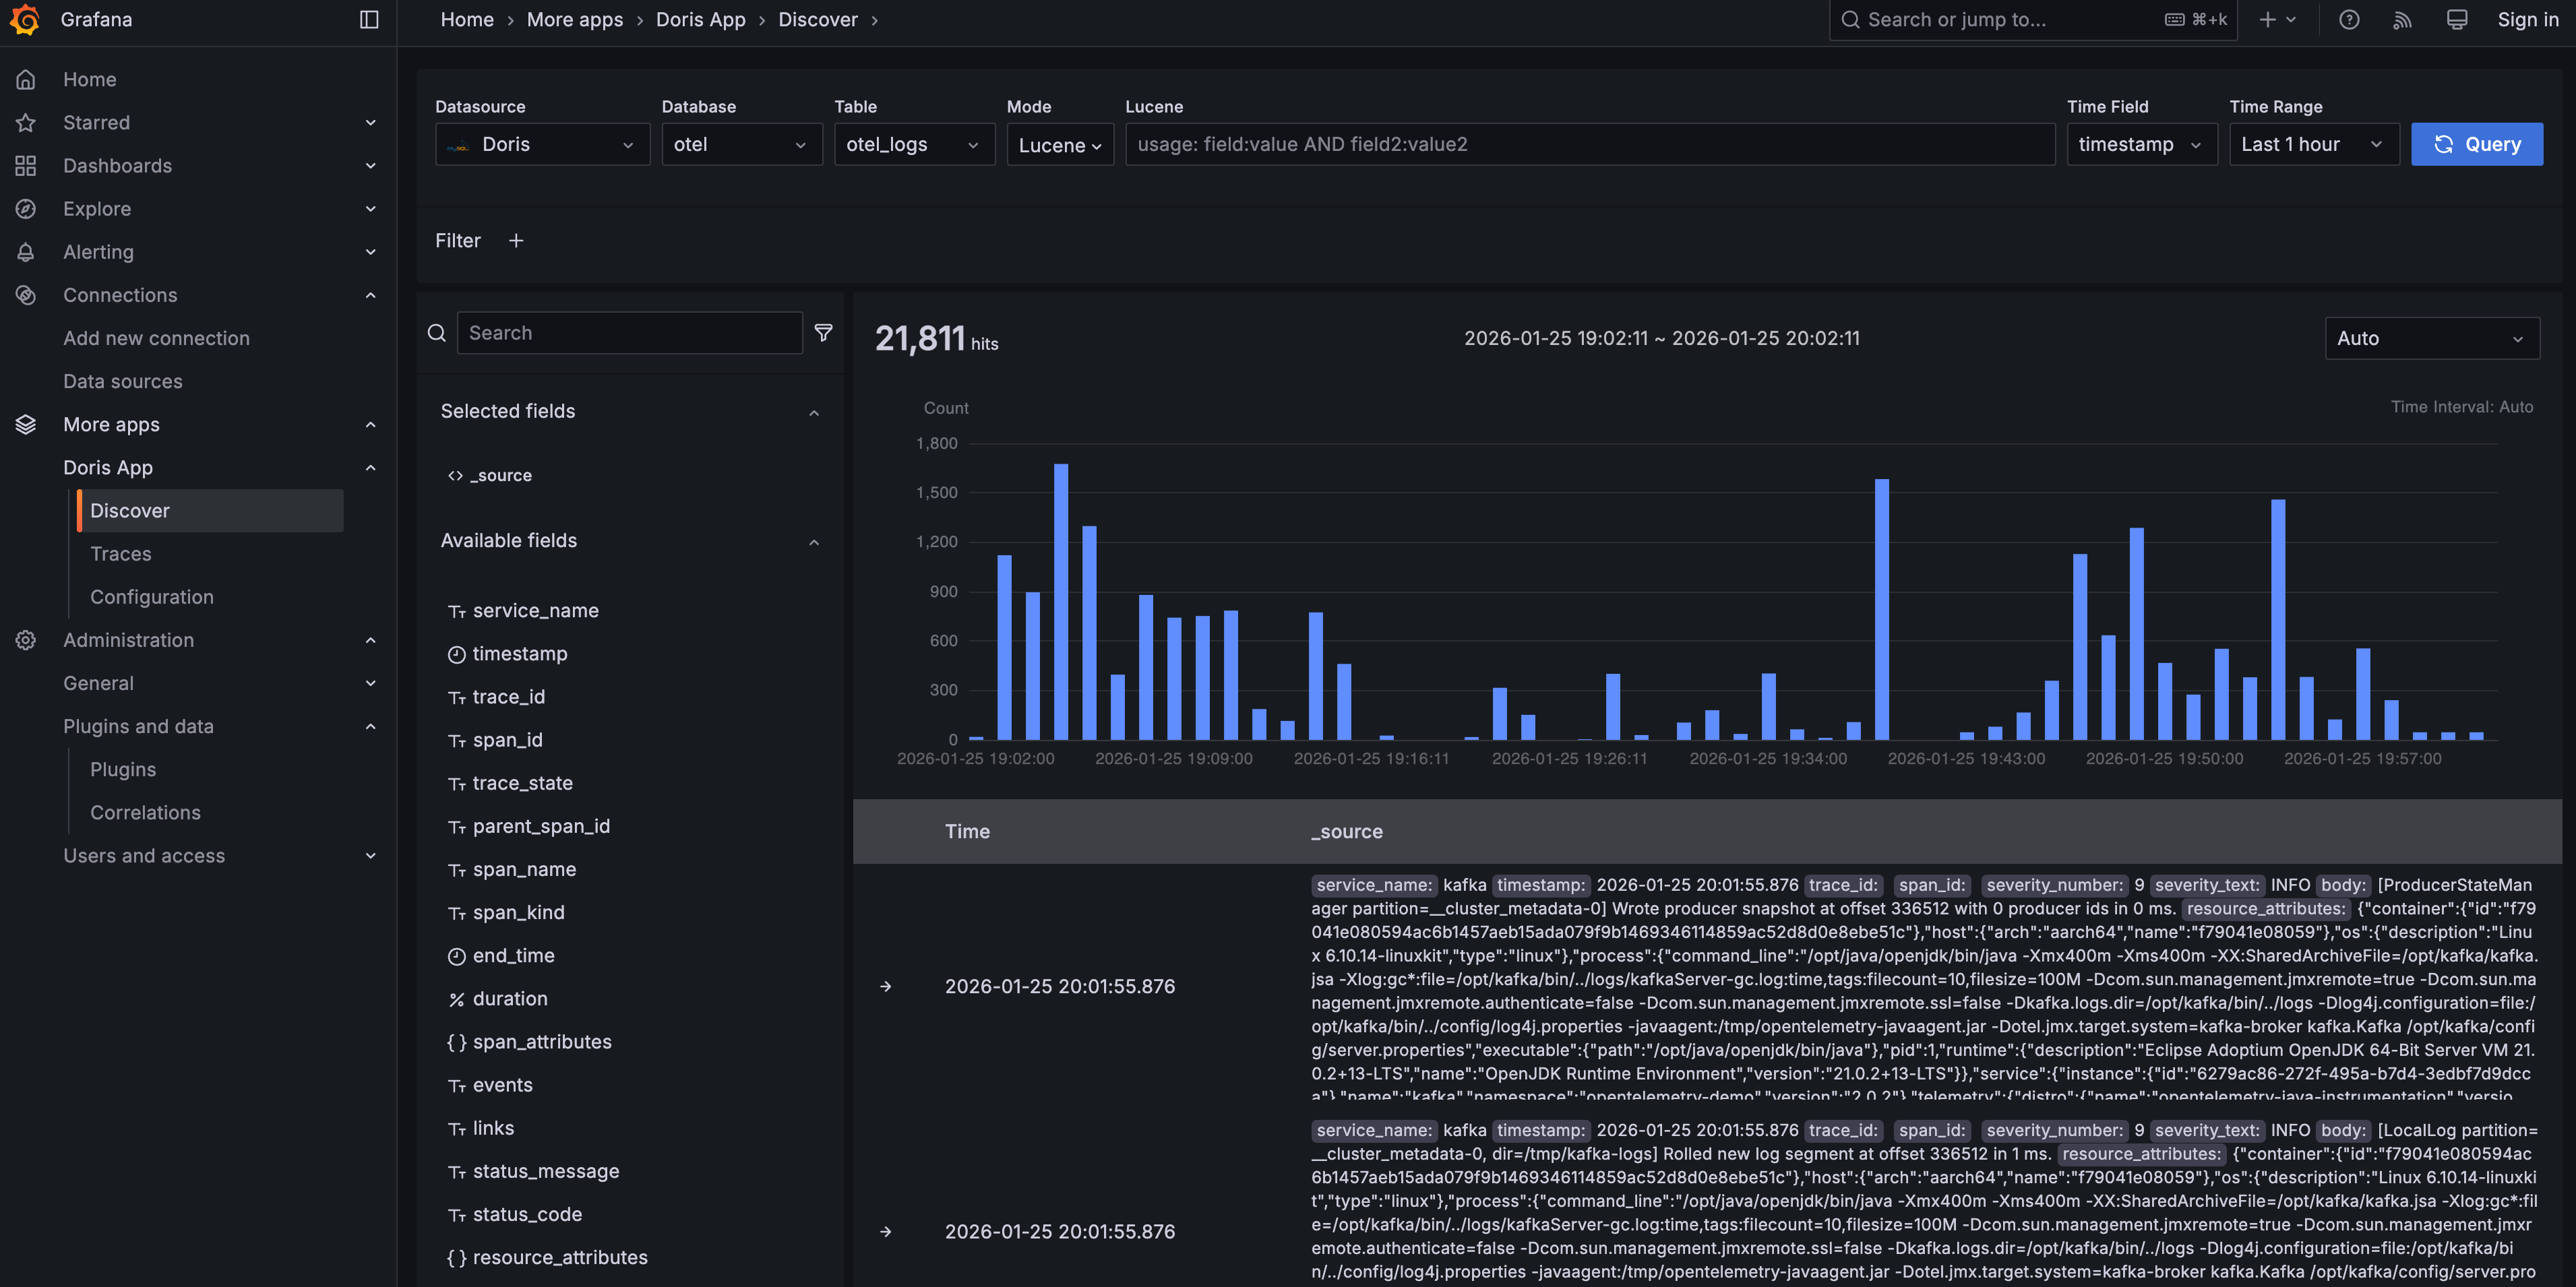This screenshot has width=2576, height=1287.
Task: Click the Time column header
Action: coord(967,831)
